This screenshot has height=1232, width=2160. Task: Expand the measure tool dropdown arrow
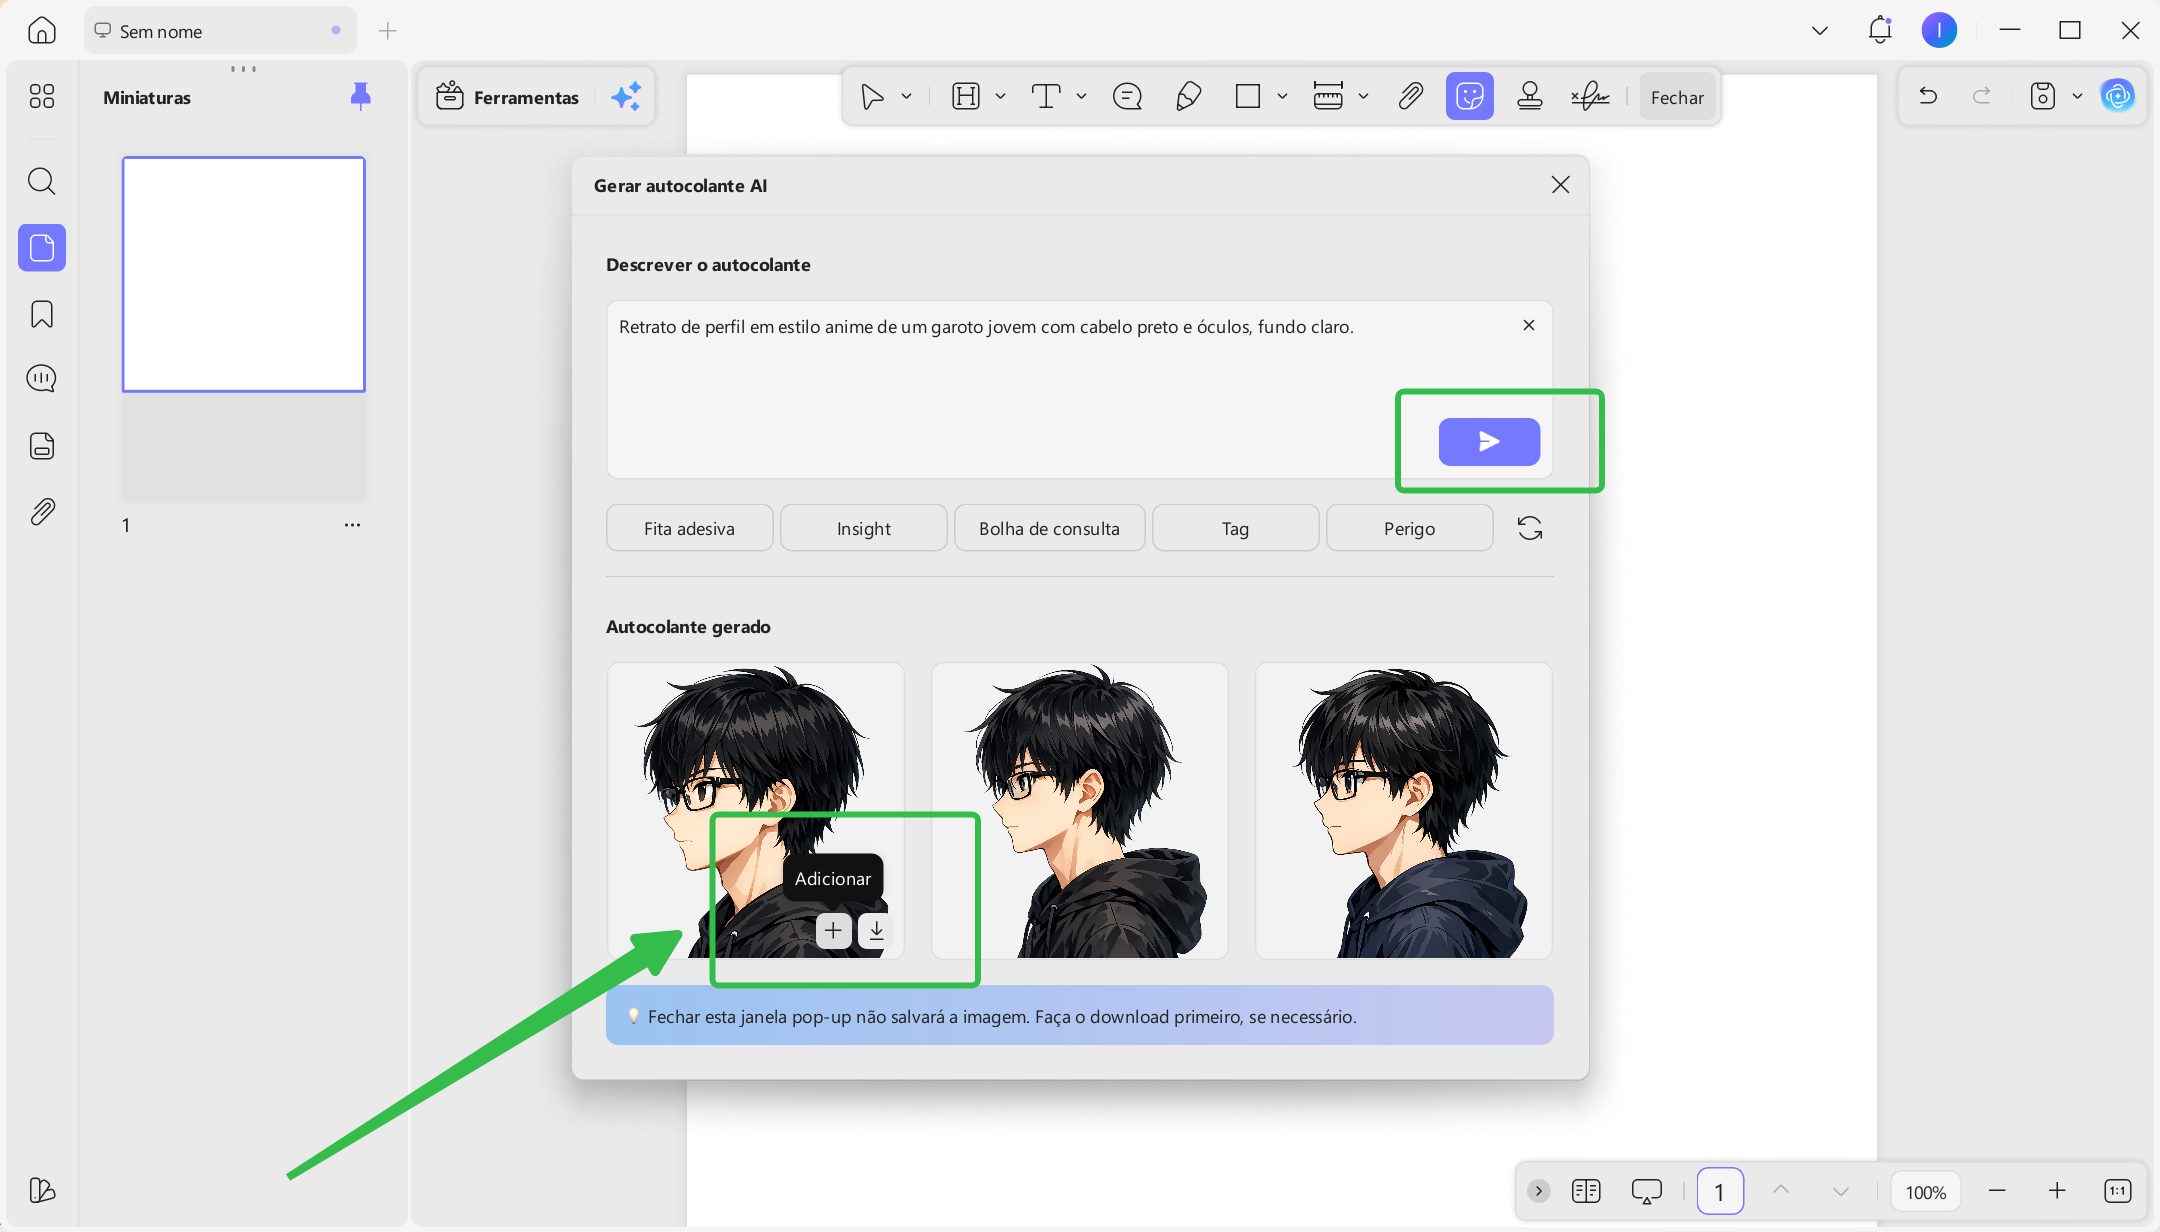[x=1363, y=96]
